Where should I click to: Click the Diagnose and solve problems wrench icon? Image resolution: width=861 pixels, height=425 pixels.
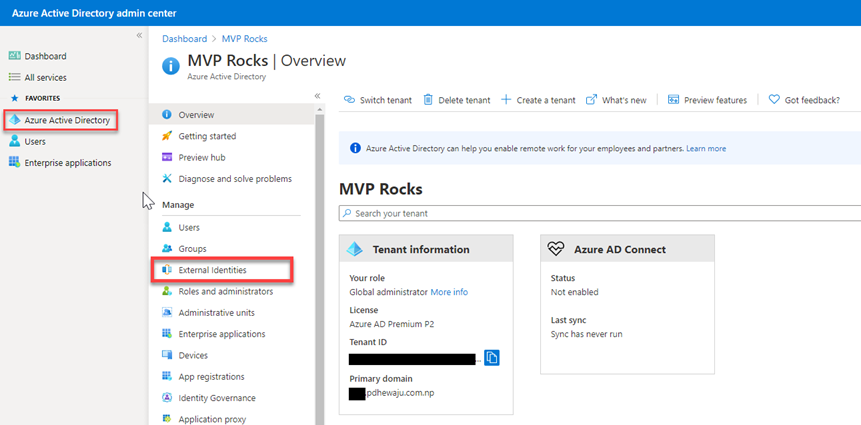click(167, 178)
